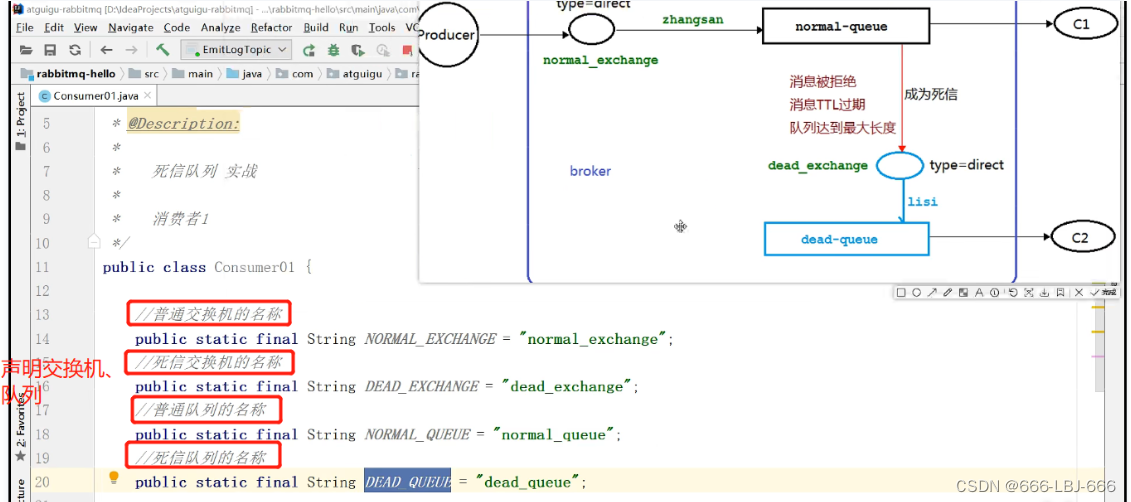Save the screenshot with download icon
Image resolution: width=1131 pixels, height=502 pixels.
coord(1044,292)
